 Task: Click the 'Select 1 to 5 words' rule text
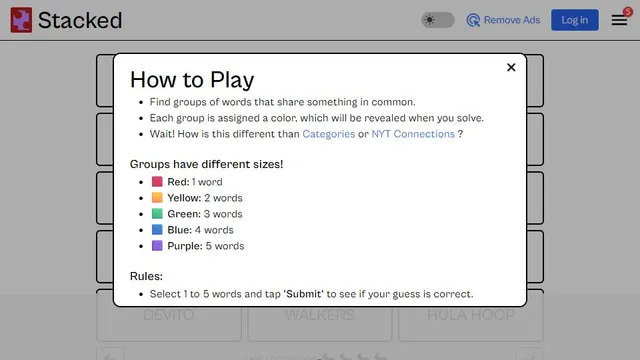[x=311, y=294]
